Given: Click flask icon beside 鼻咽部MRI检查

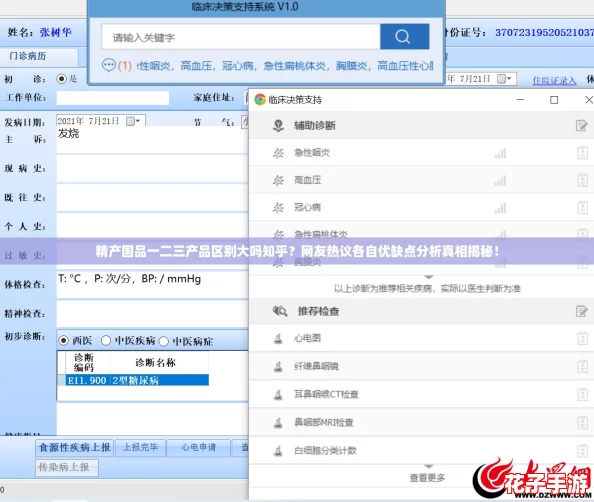Looking at the screenshot, I should 278,422.
